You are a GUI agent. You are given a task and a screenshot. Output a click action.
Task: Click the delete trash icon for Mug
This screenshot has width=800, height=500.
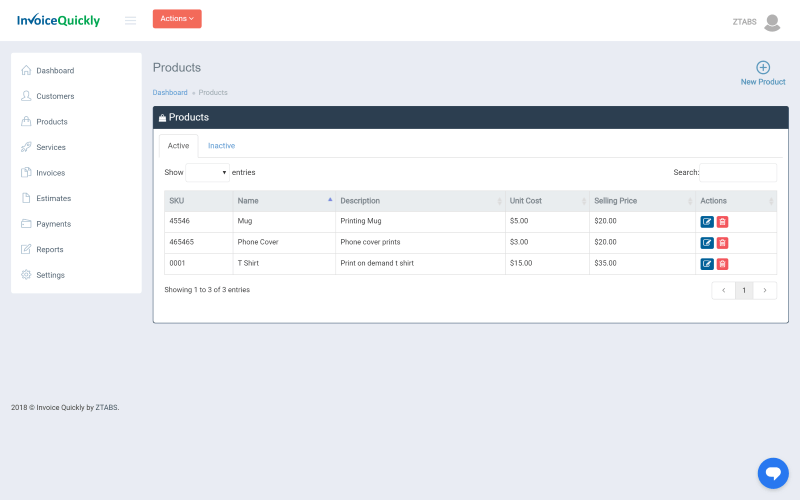(x=722, y=222)
